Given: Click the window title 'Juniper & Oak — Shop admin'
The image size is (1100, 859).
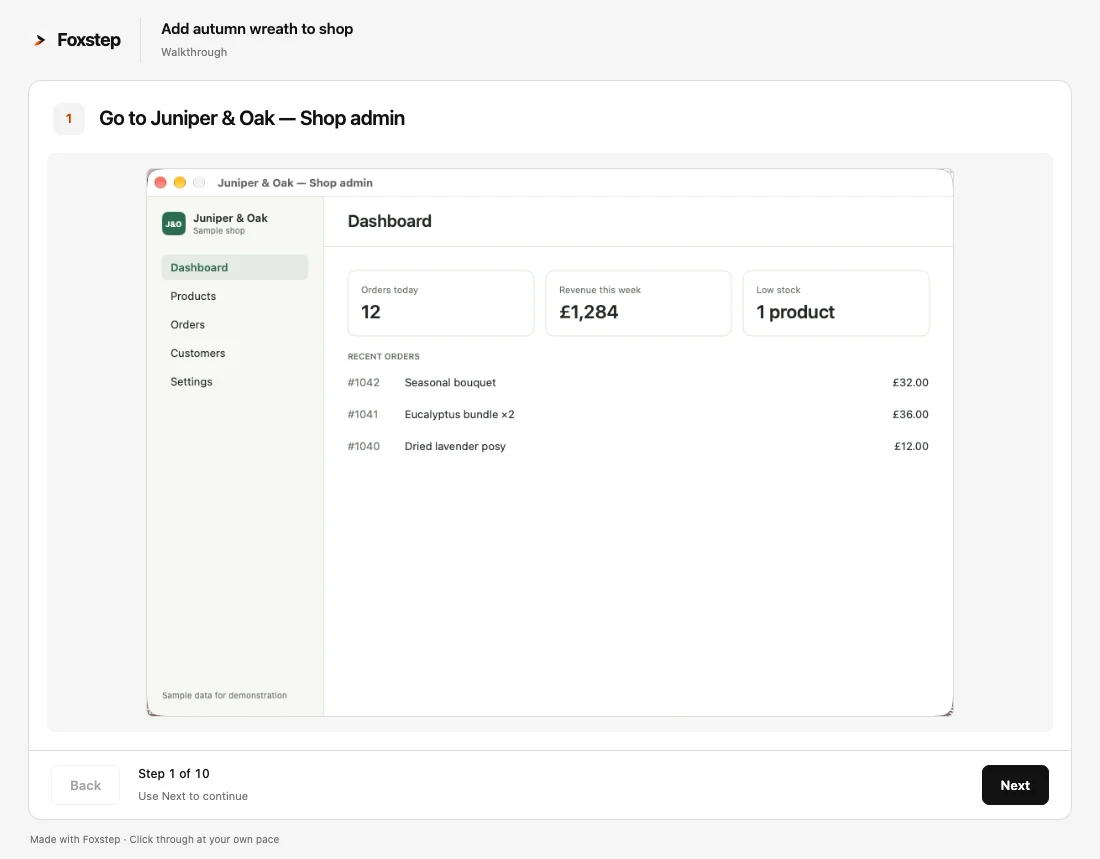Looking at the screenshot, I should [295, 182].
